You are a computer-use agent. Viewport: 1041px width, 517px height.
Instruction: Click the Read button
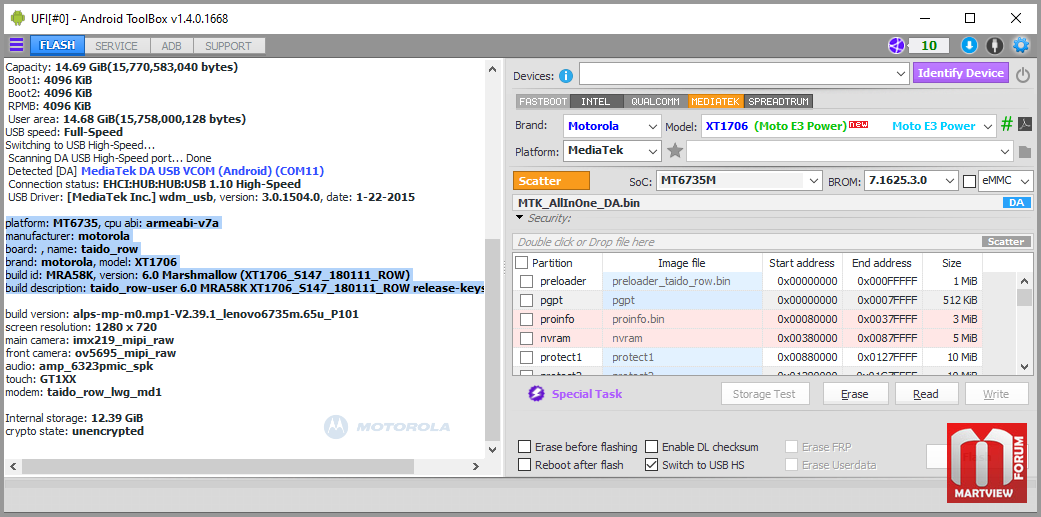925,394
